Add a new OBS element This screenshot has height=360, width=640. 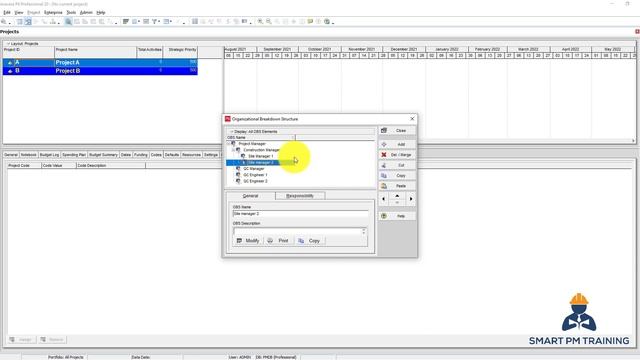pyautogui.click(x=397, y=144)
